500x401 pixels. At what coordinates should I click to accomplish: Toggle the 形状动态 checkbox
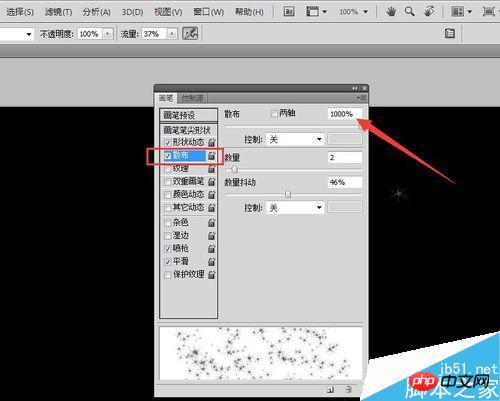click(x=168, y=143)
